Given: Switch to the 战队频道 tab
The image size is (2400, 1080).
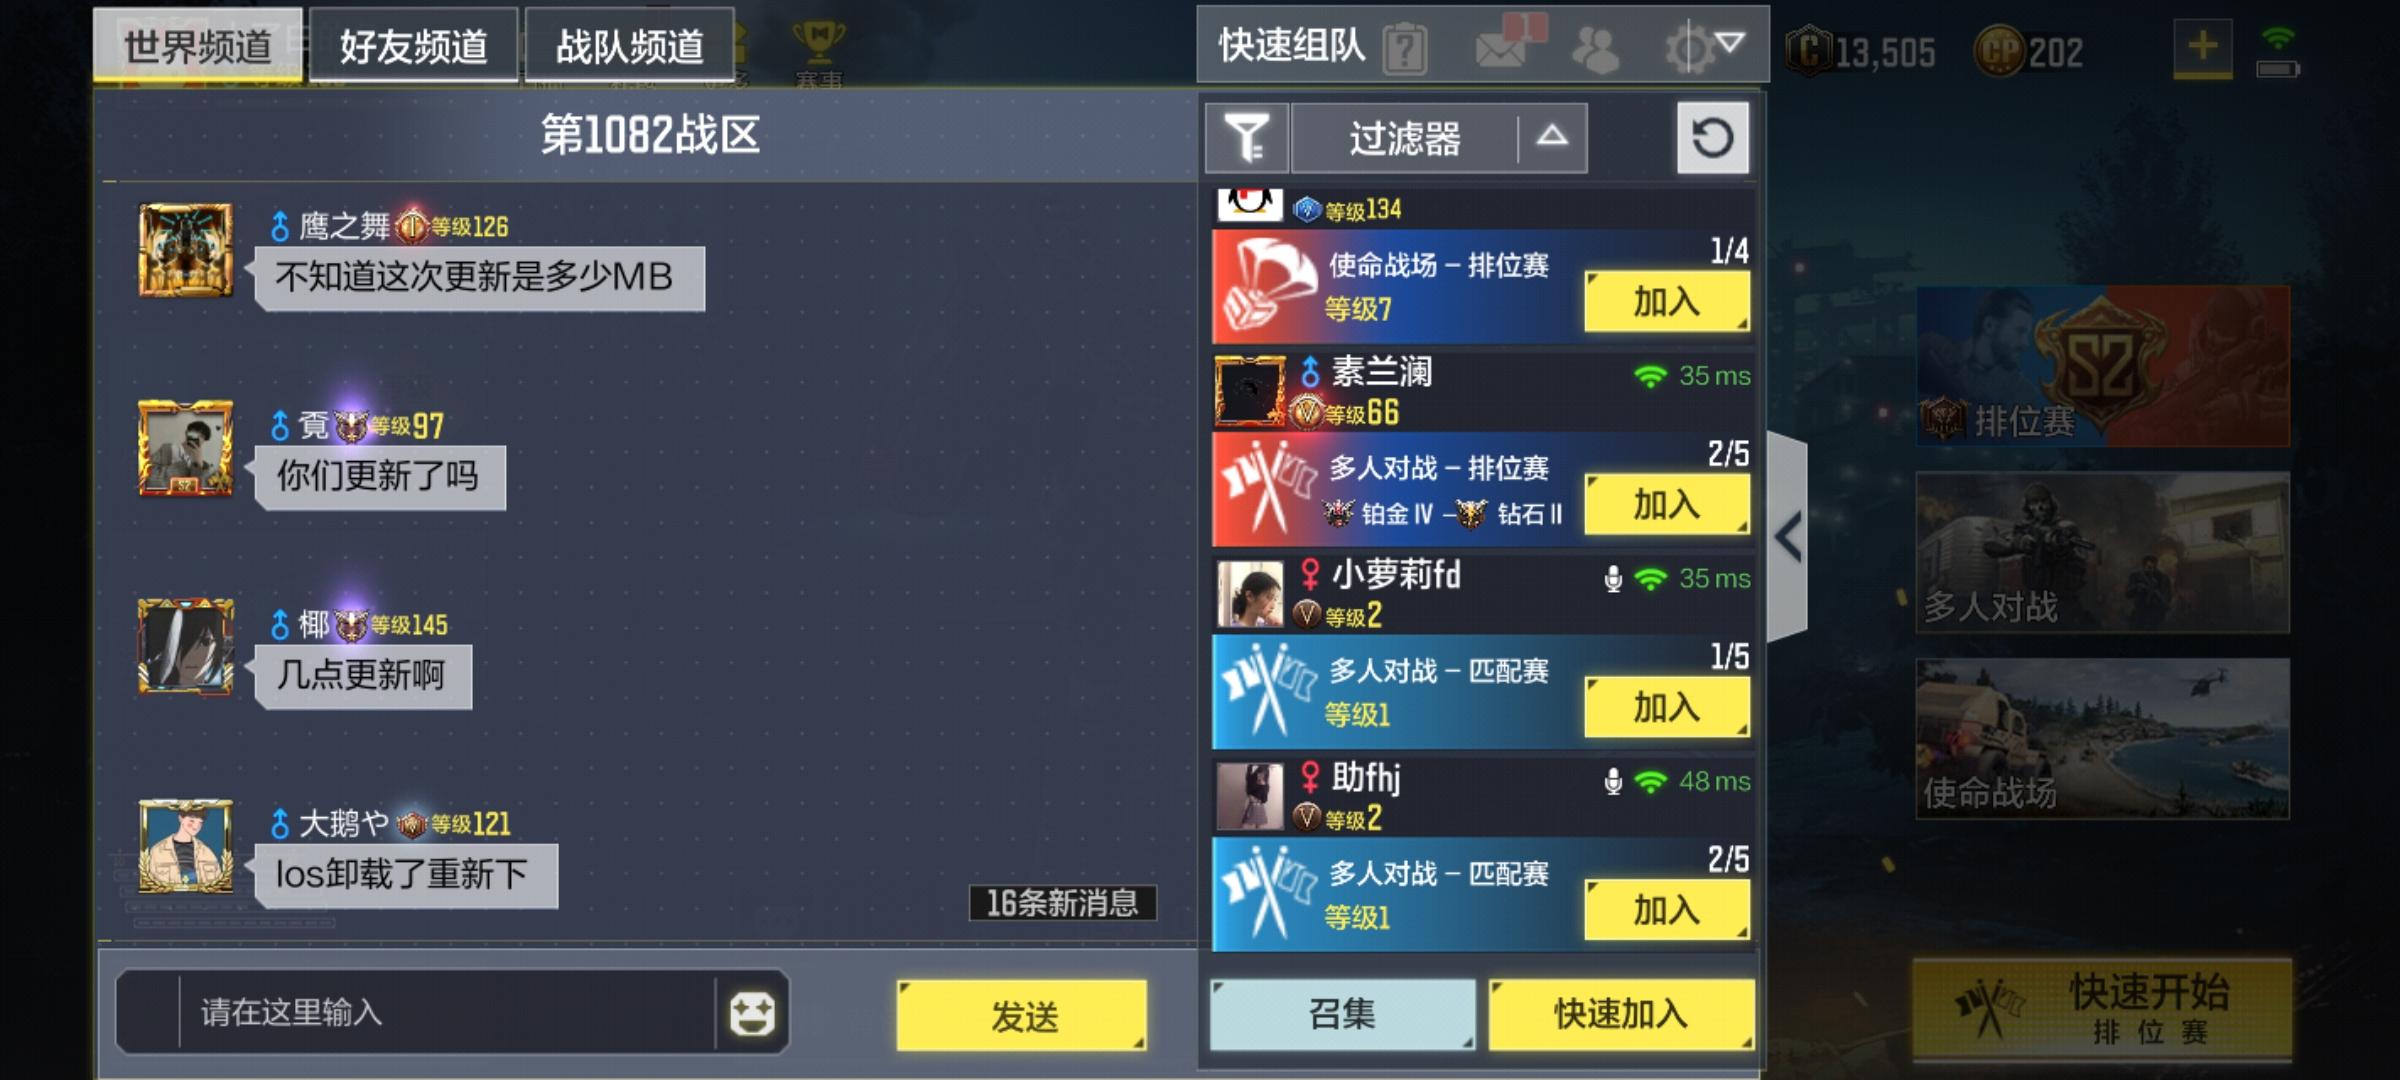Looking at the screenshot, I should tap(629, 45).
